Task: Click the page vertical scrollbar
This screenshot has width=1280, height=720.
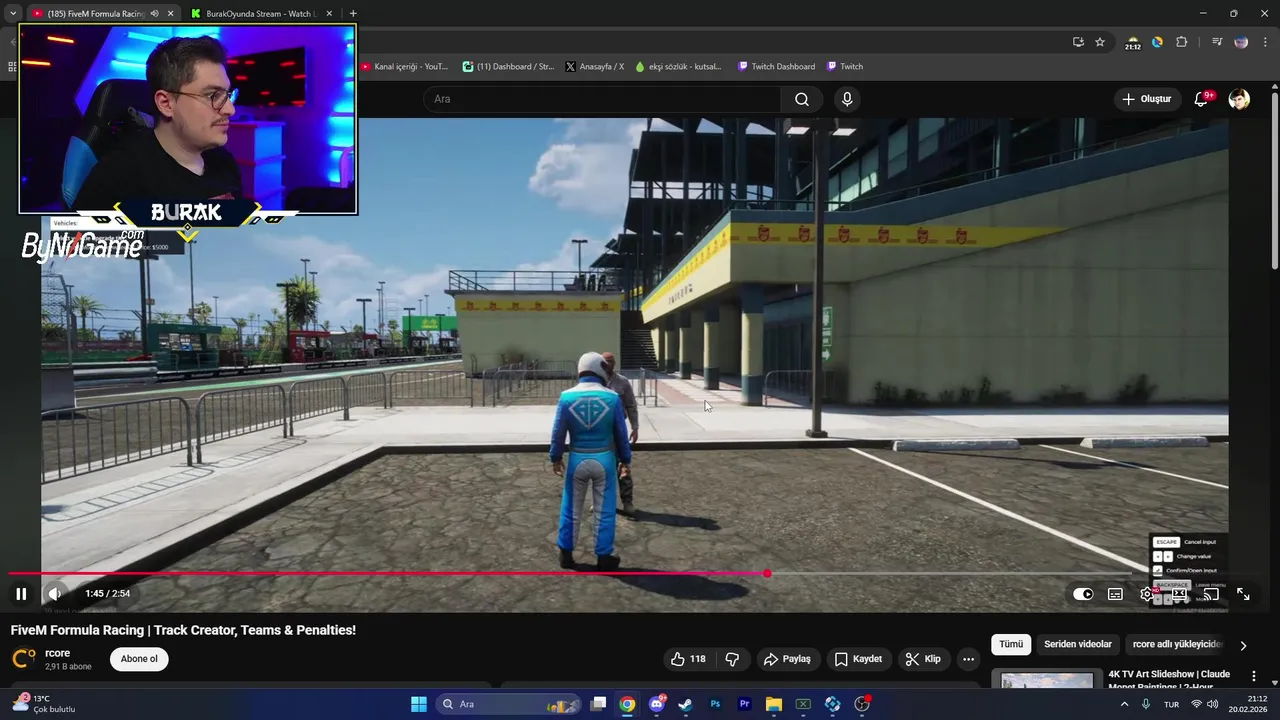Action: [1274, 180]
